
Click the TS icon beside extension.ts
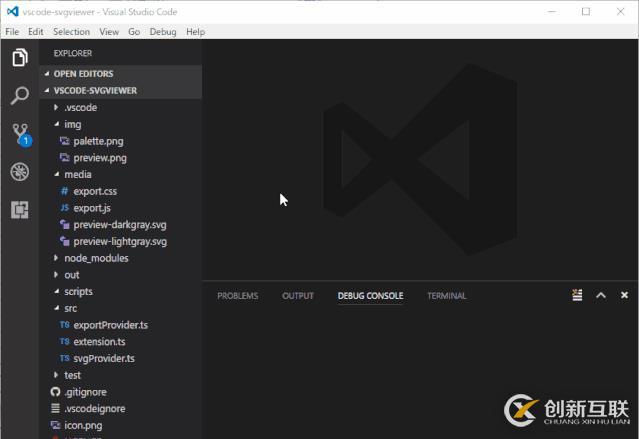click(64, 341)
